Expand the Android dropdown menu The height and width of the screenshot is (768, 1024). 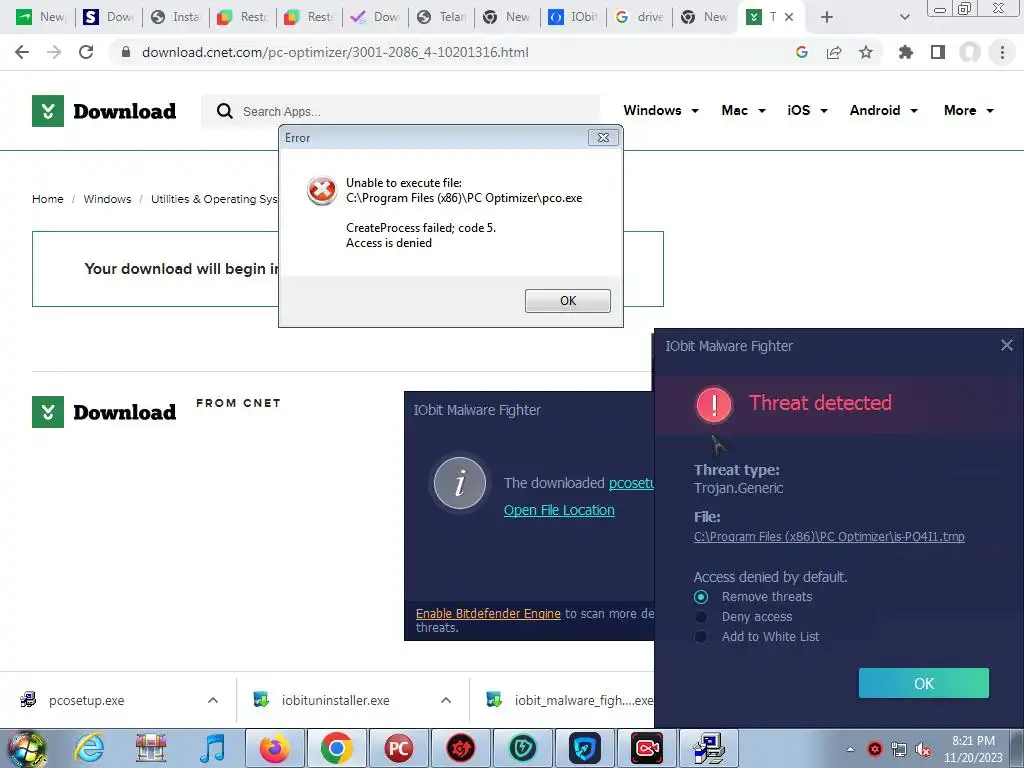[884, 110]
